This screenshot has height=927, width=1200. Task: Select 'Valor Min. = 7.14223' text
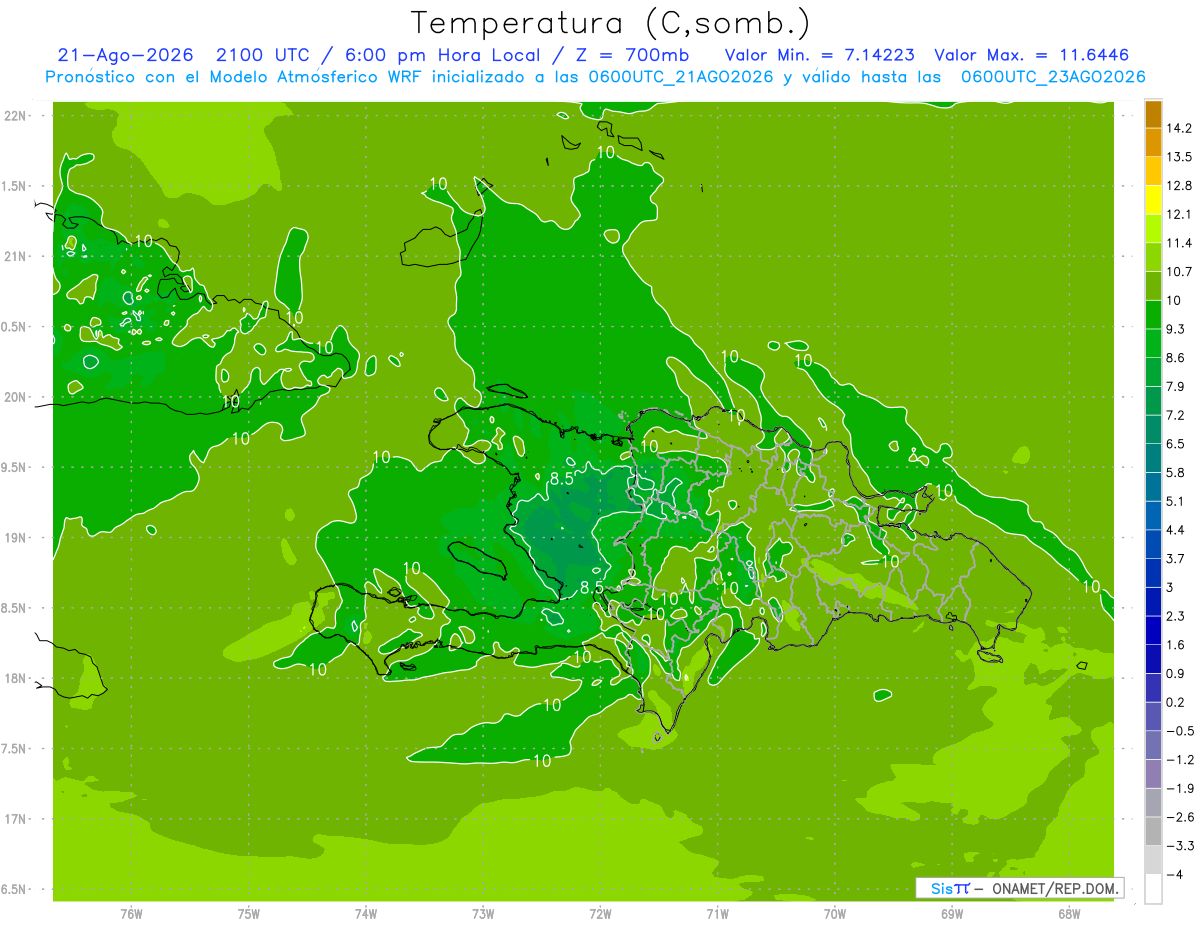(x=819, y=55)
